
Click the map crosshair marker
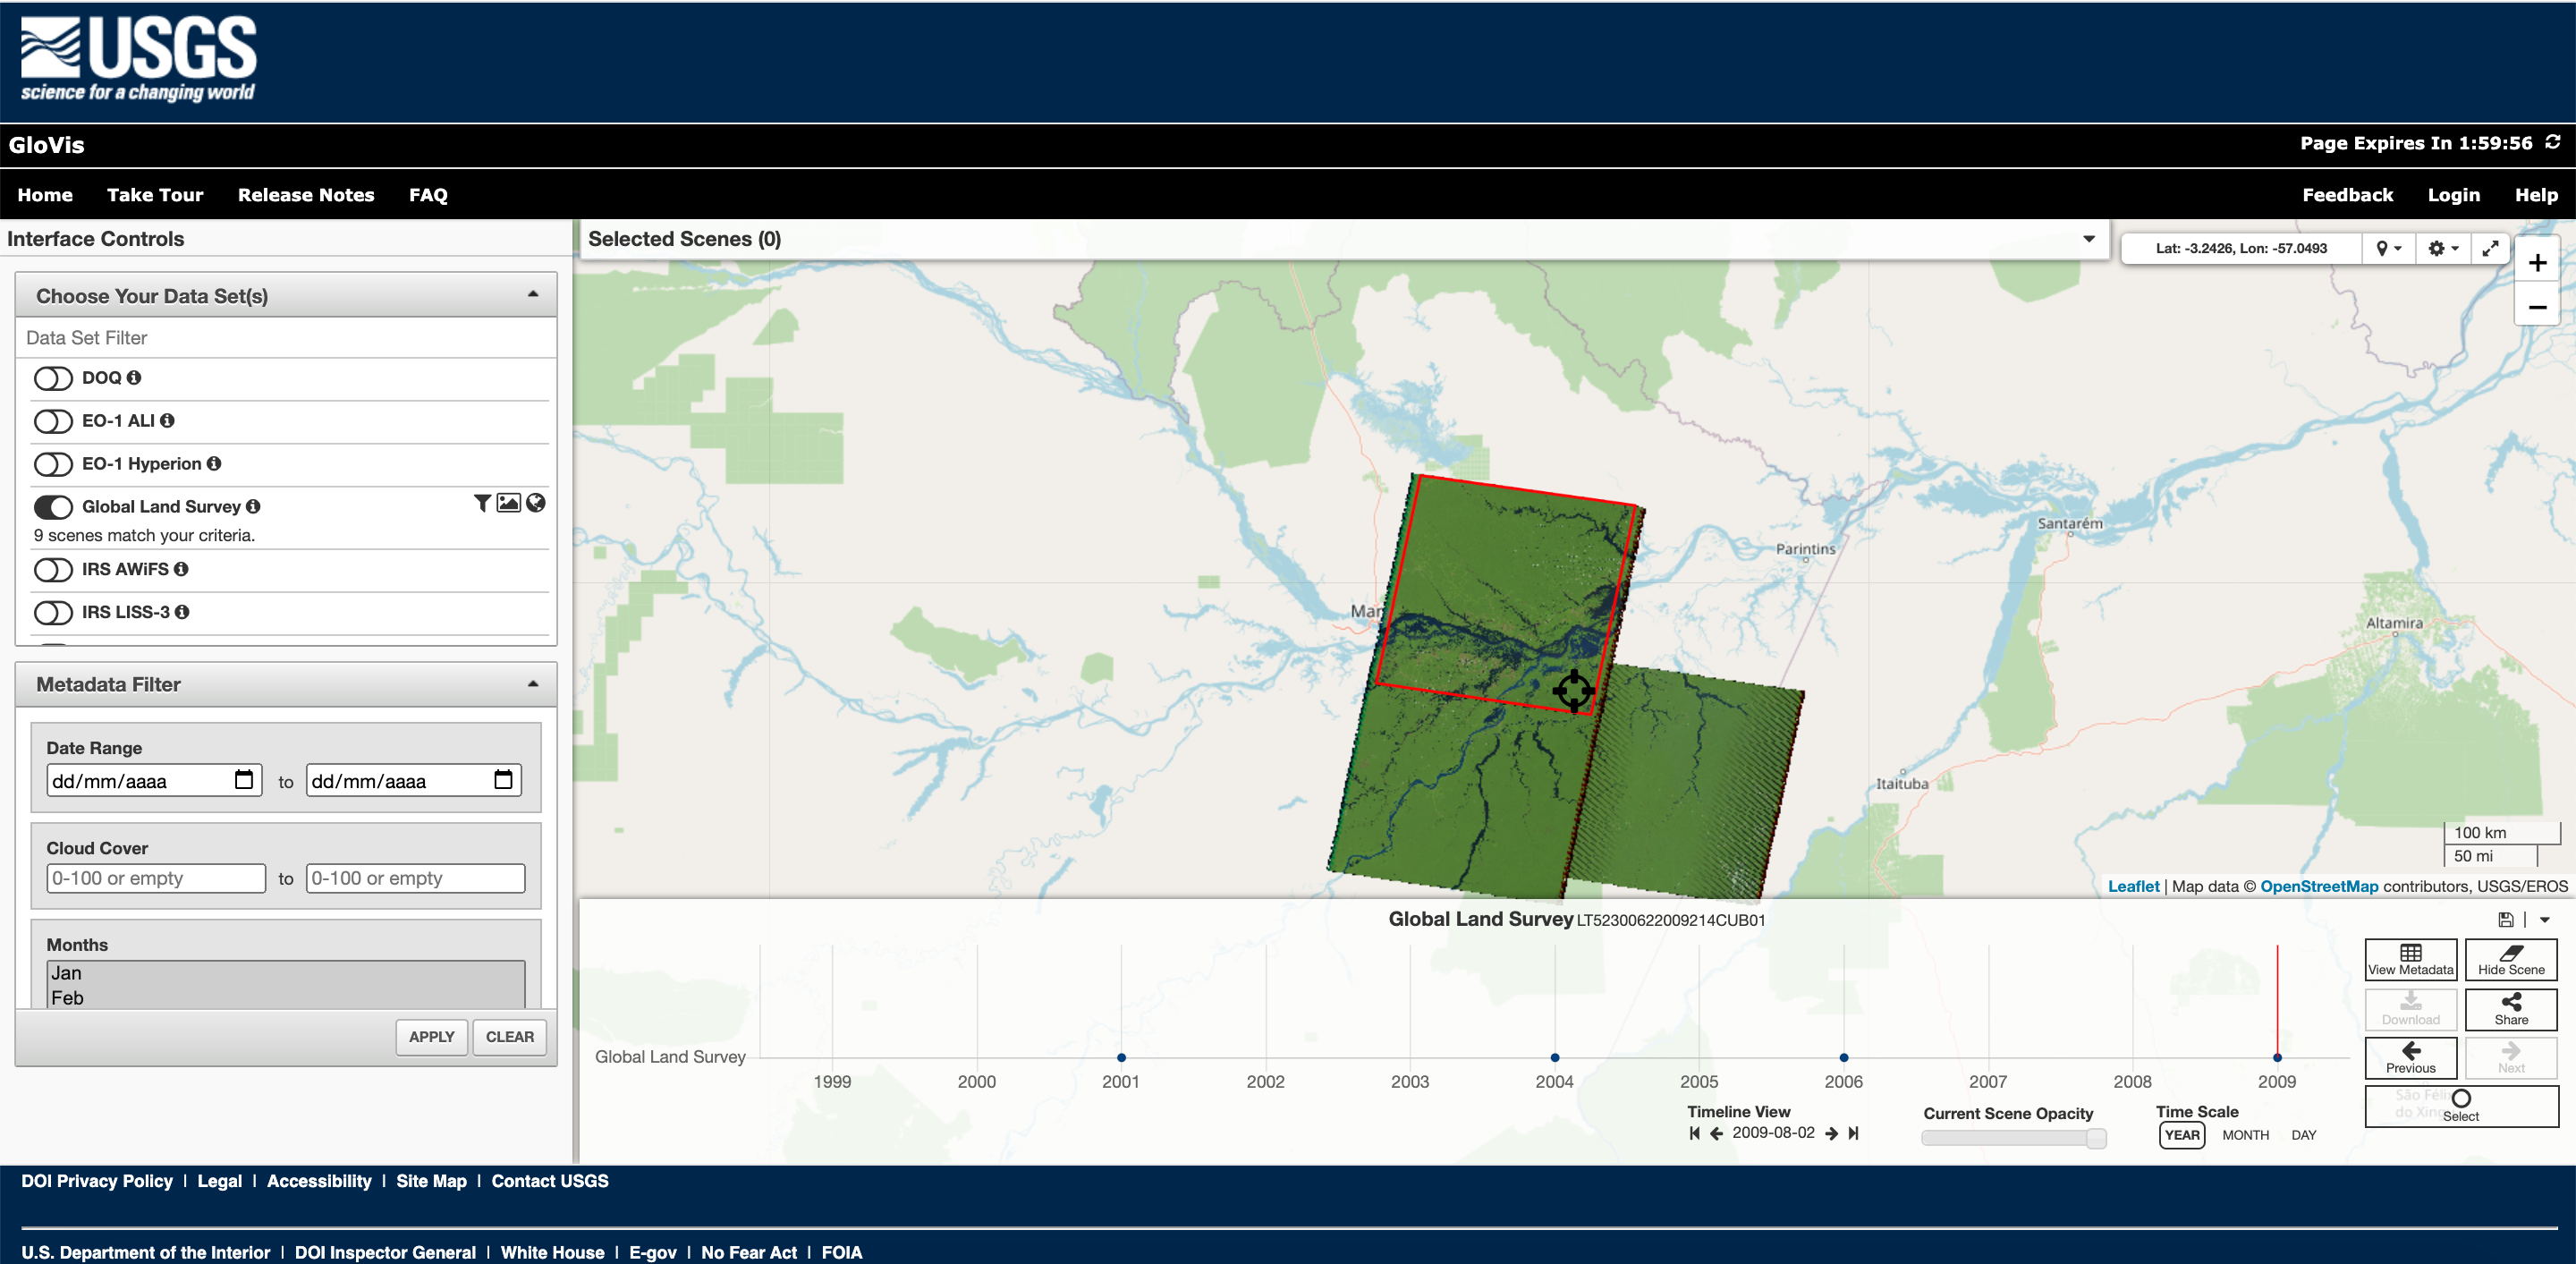click(x=1574, y=691)
